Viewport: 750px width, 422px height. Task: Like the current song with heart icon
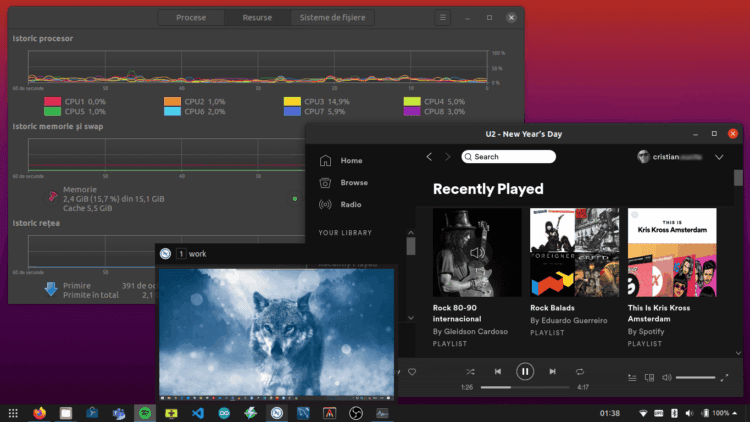click(412, 372)
